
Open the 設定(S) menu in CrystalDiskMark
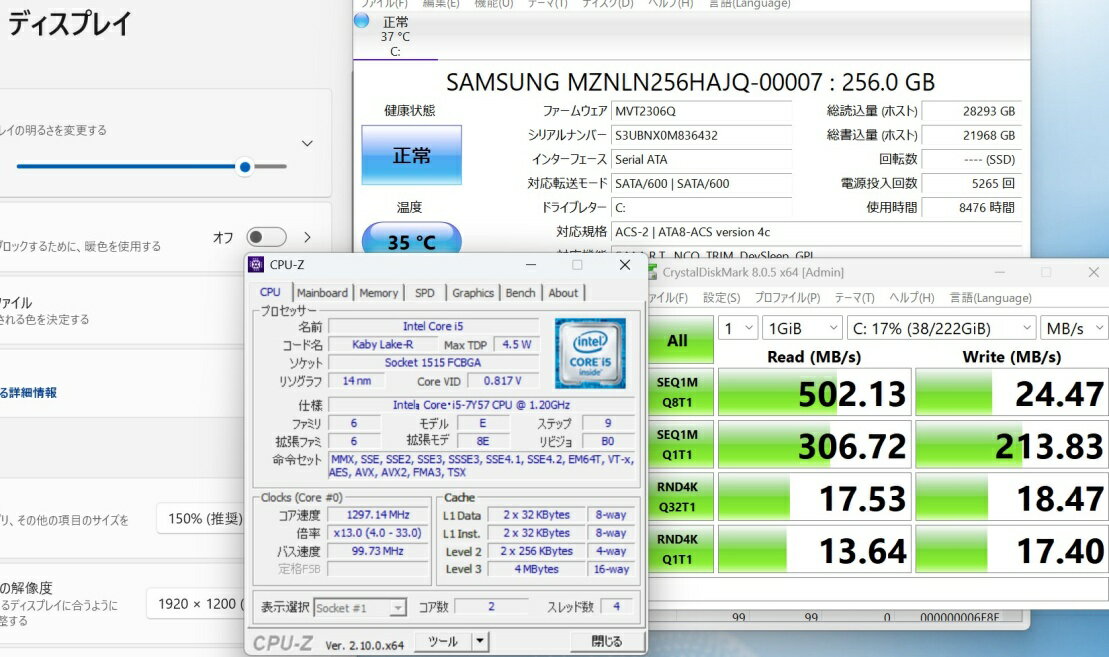click(x=721, y=298)
